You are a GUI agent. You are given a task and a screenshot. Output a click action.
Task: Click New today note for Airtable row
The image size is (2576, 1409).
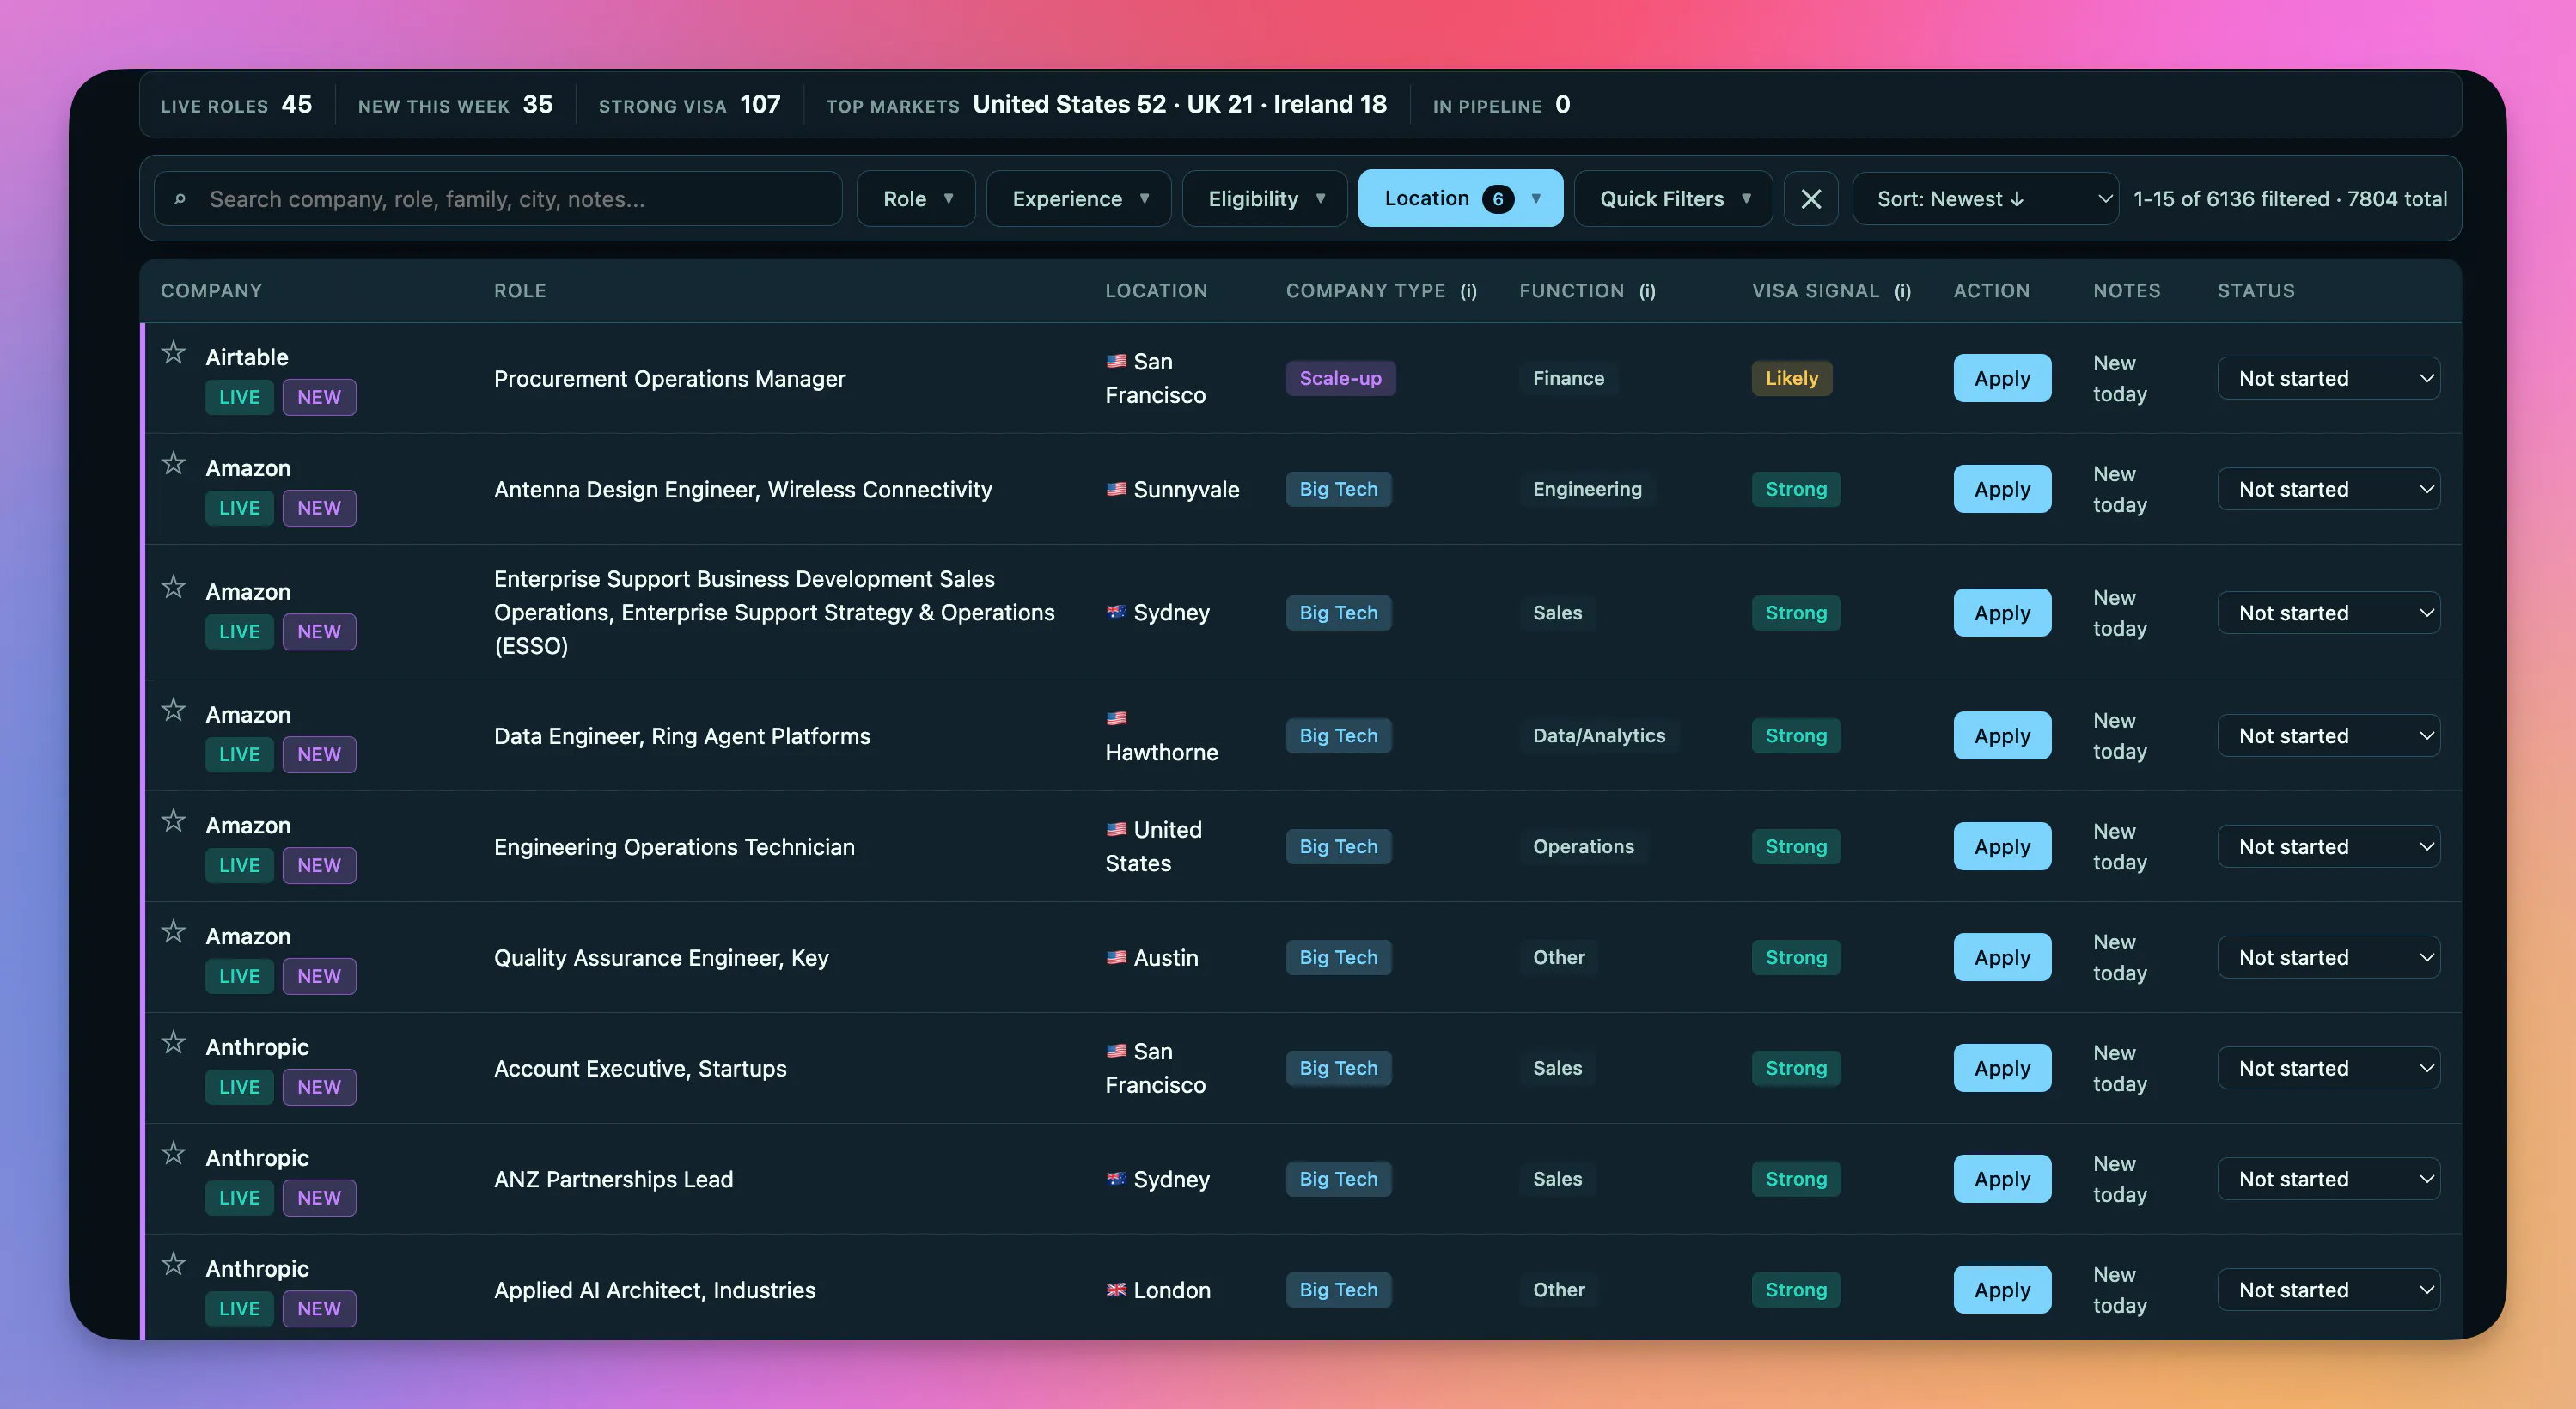2120,378
